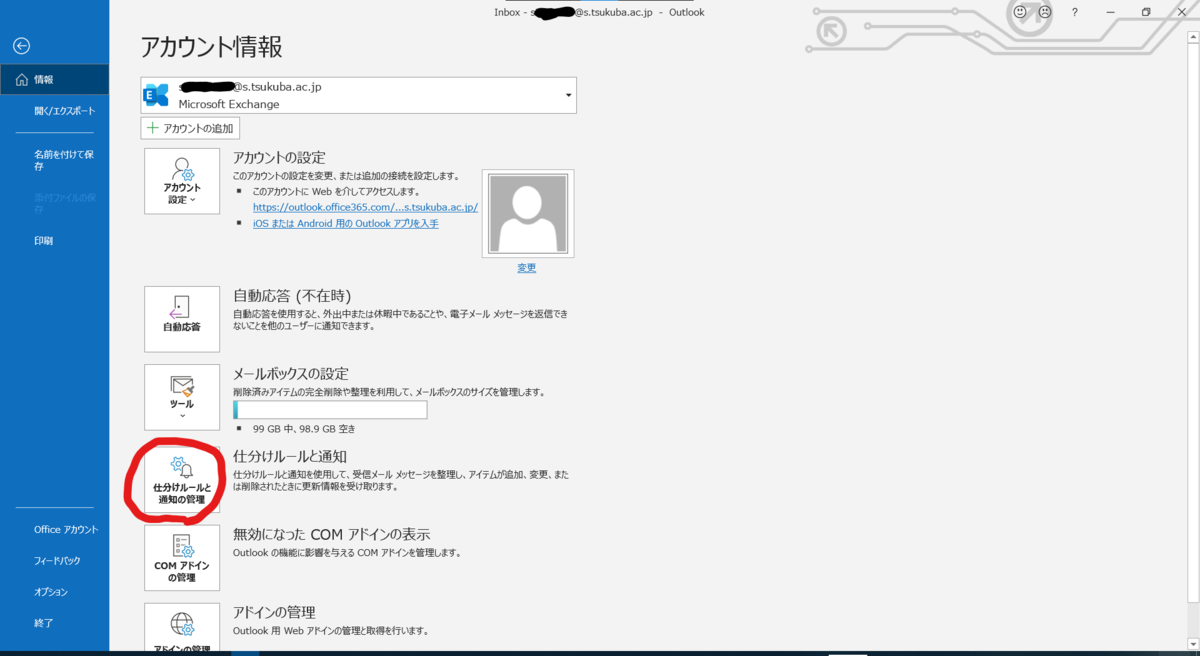1200x656 pixels.
Task: Open アドインの管理 (Manage Add-ins)
Action: (x=182, y=630)
